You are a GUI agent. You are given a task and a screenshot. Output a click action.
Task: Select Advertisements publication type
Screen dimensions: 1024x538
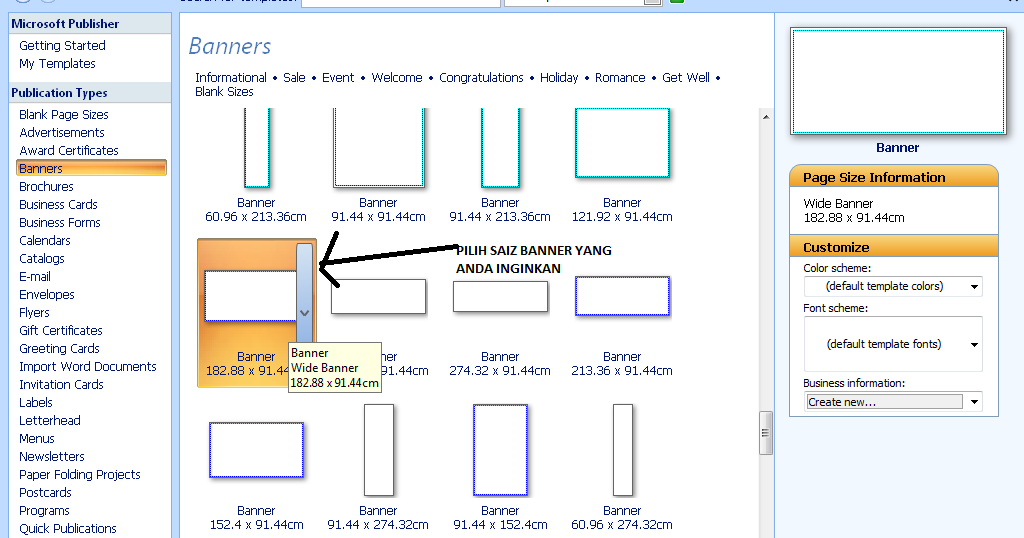[x=62, y=133]
